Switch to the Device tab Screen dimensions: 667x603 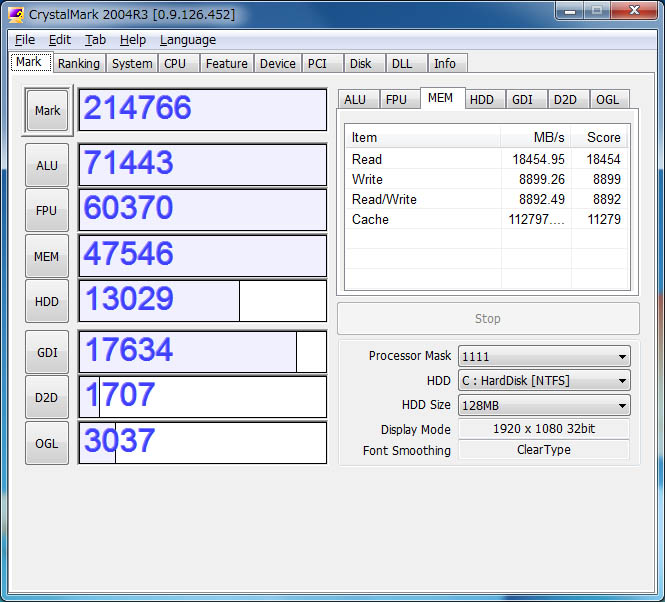click(x=277, y=63)
